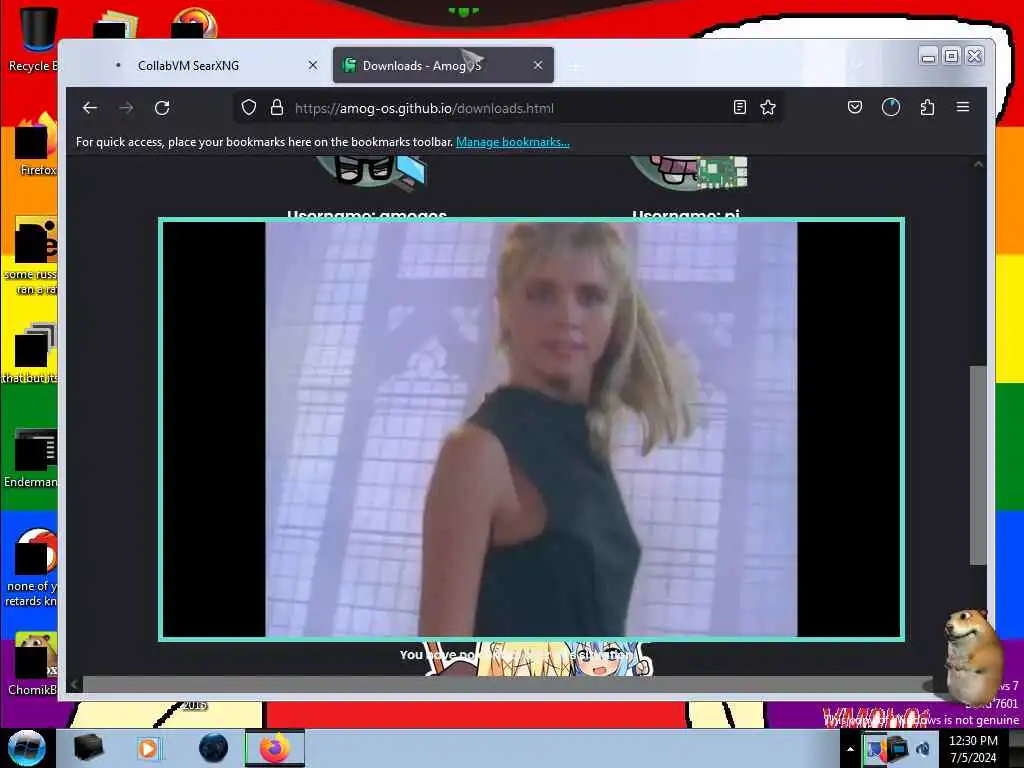Close the CollabVM SearXNG tab
Image resolution: width=1024 pixels, height=768 pixels.
313,65
